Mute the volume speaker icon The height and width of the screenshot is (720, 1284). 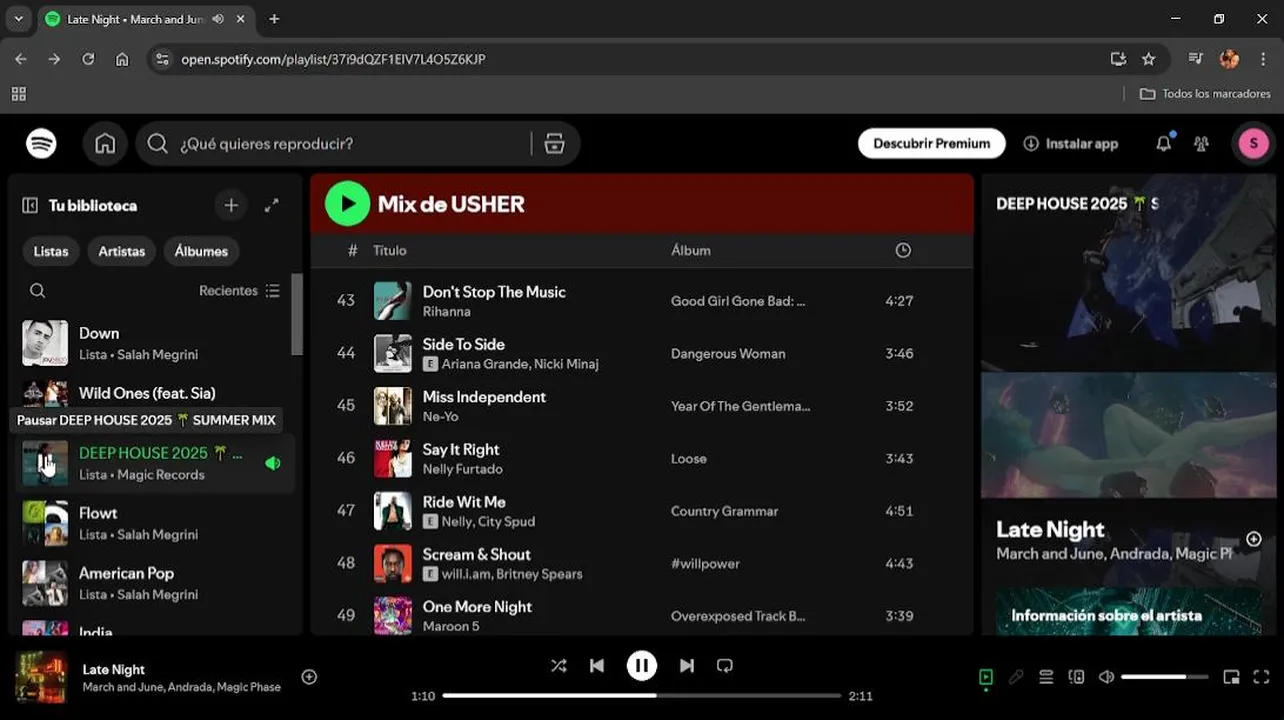[x=1106, y=677]
